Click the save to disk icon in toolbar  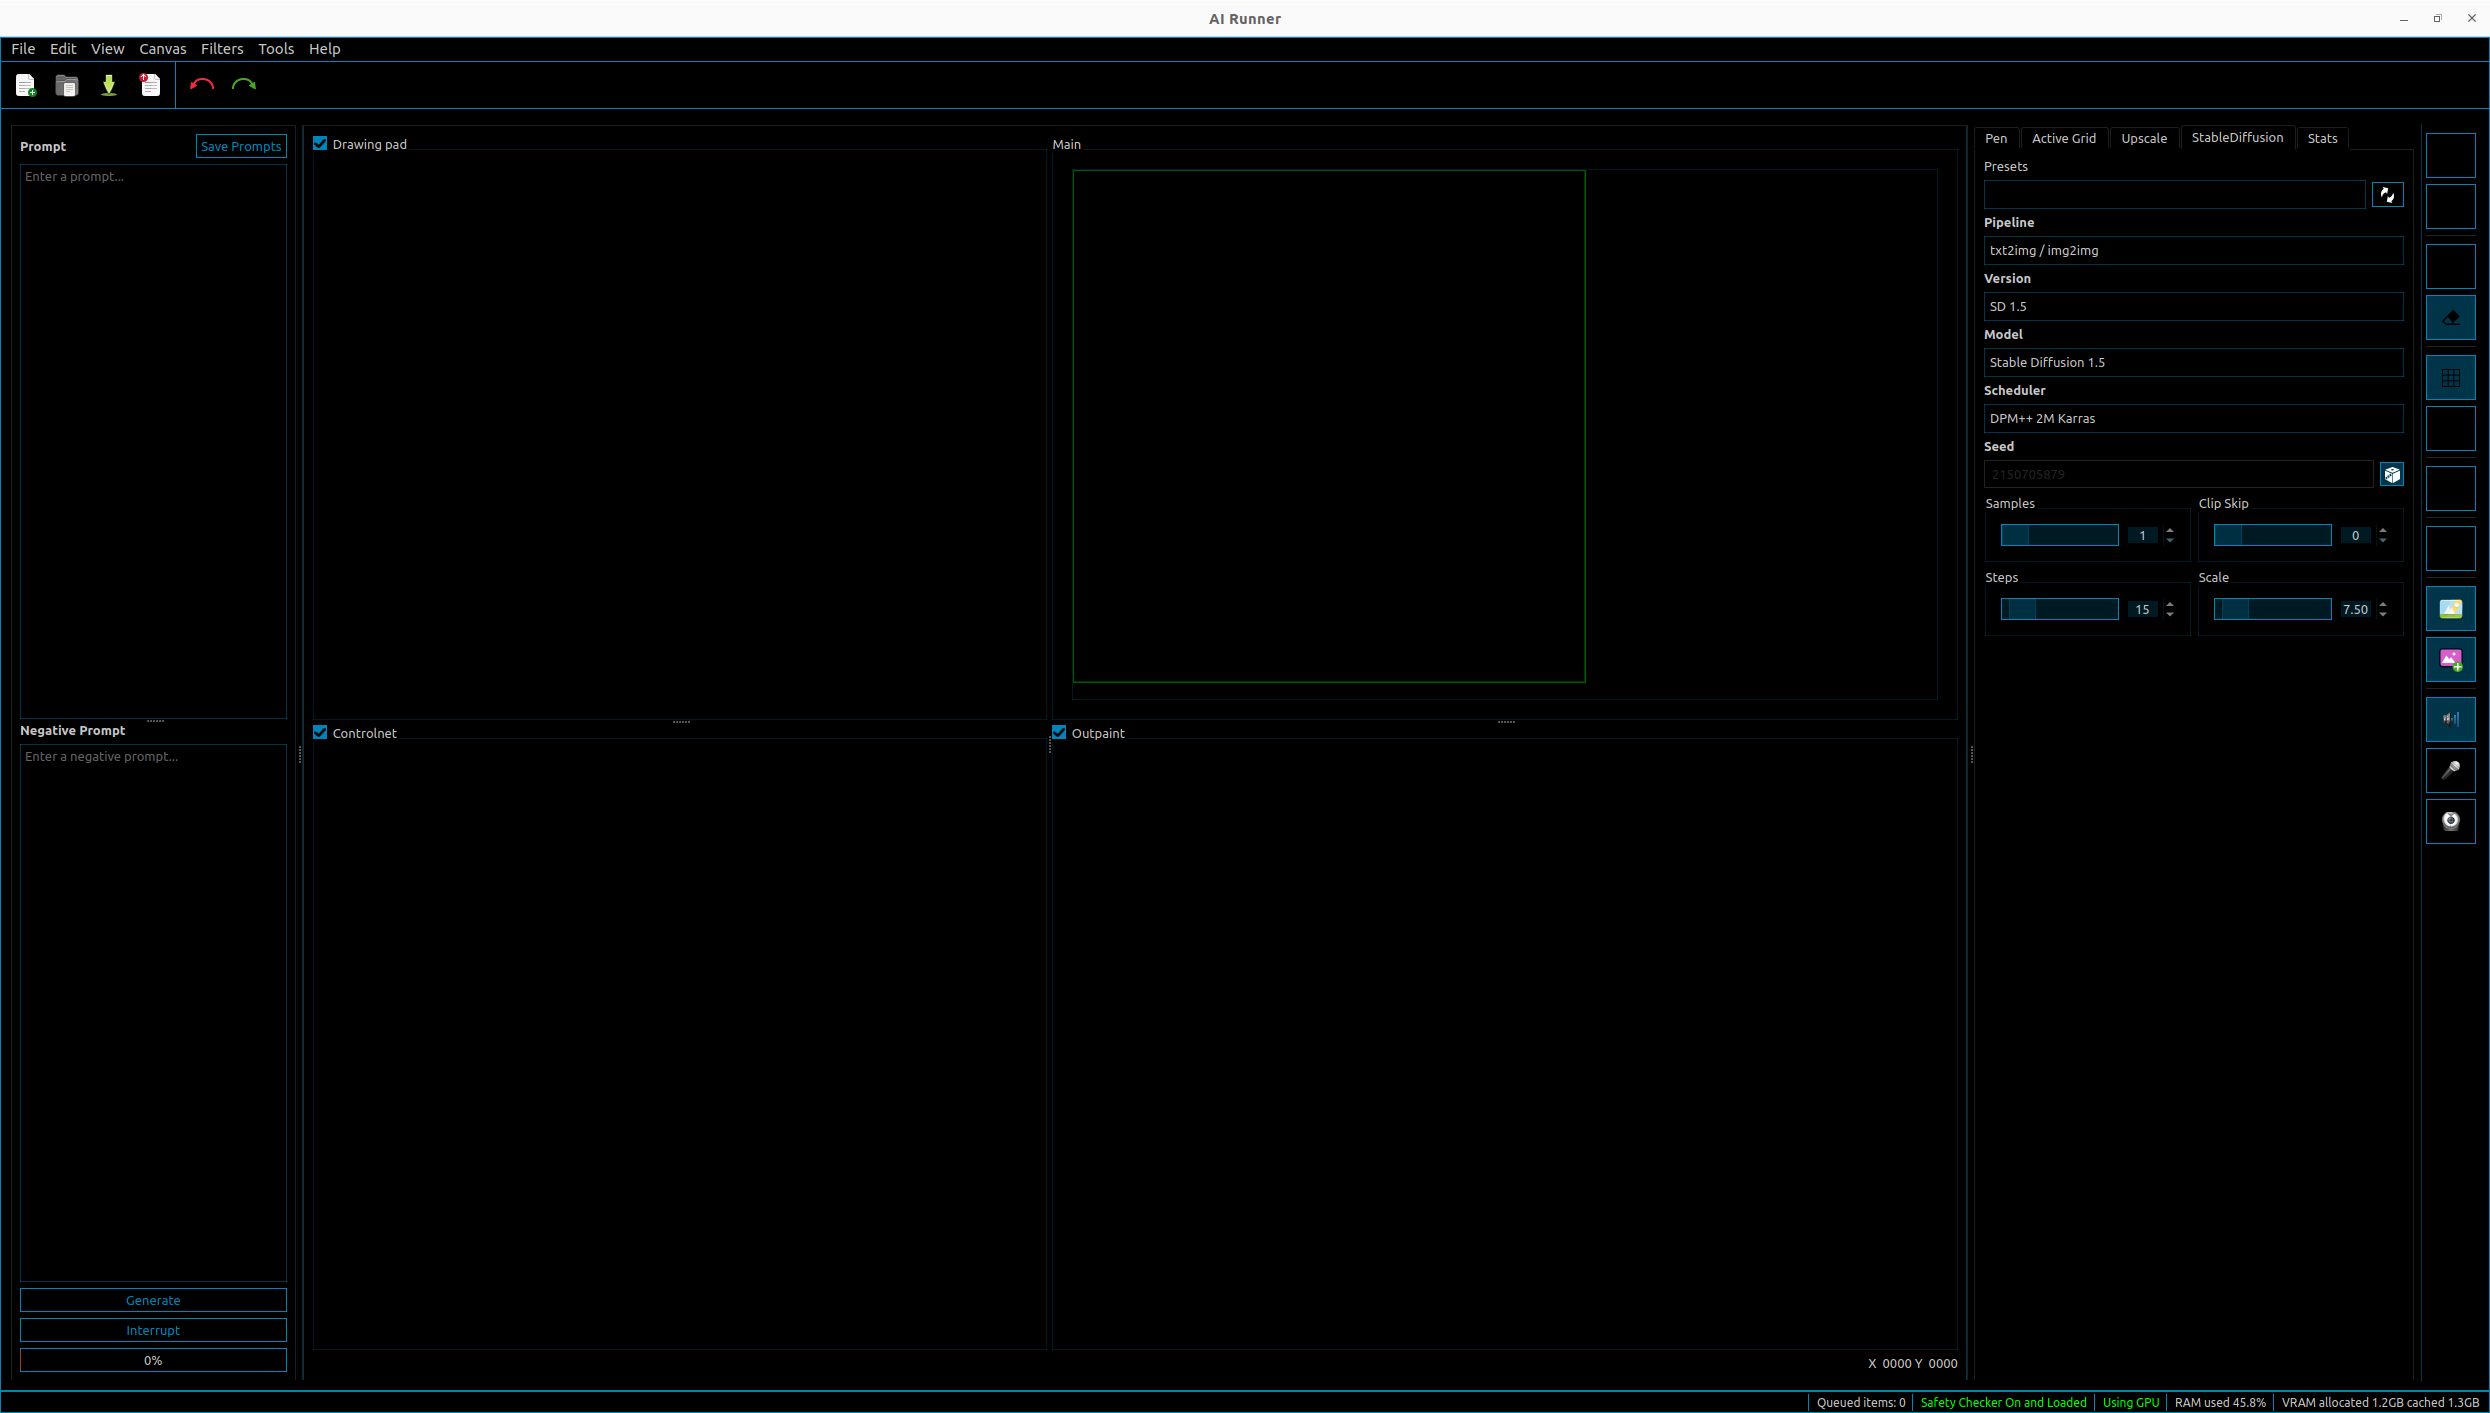pos(108,86)
